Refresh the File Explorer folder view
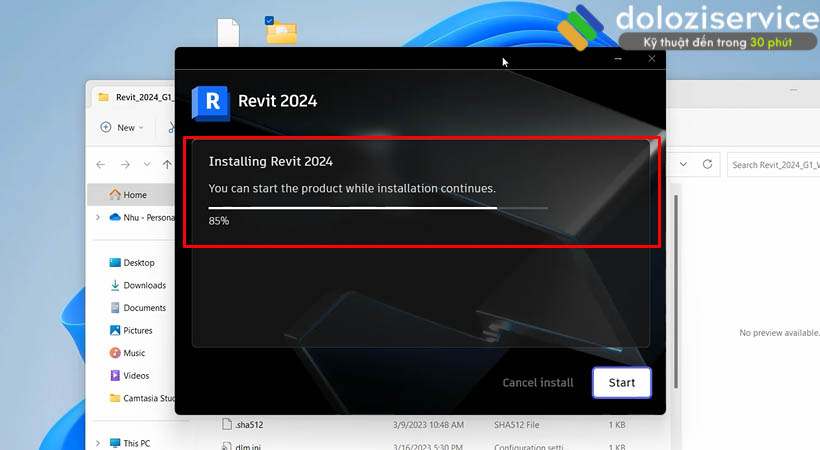820x450 pixels. point(707,164)
